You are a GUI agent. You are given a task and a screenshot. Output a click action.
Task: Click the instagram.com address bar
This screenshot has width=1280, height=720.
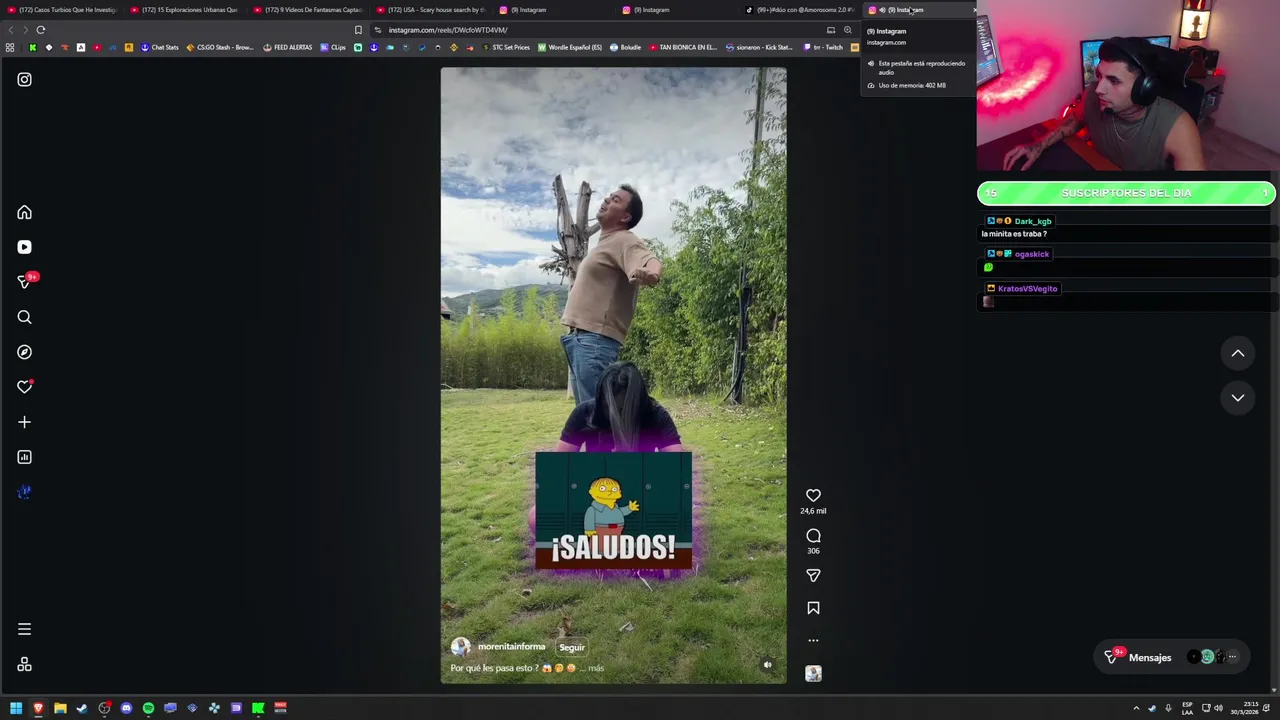tap(600, 30)
